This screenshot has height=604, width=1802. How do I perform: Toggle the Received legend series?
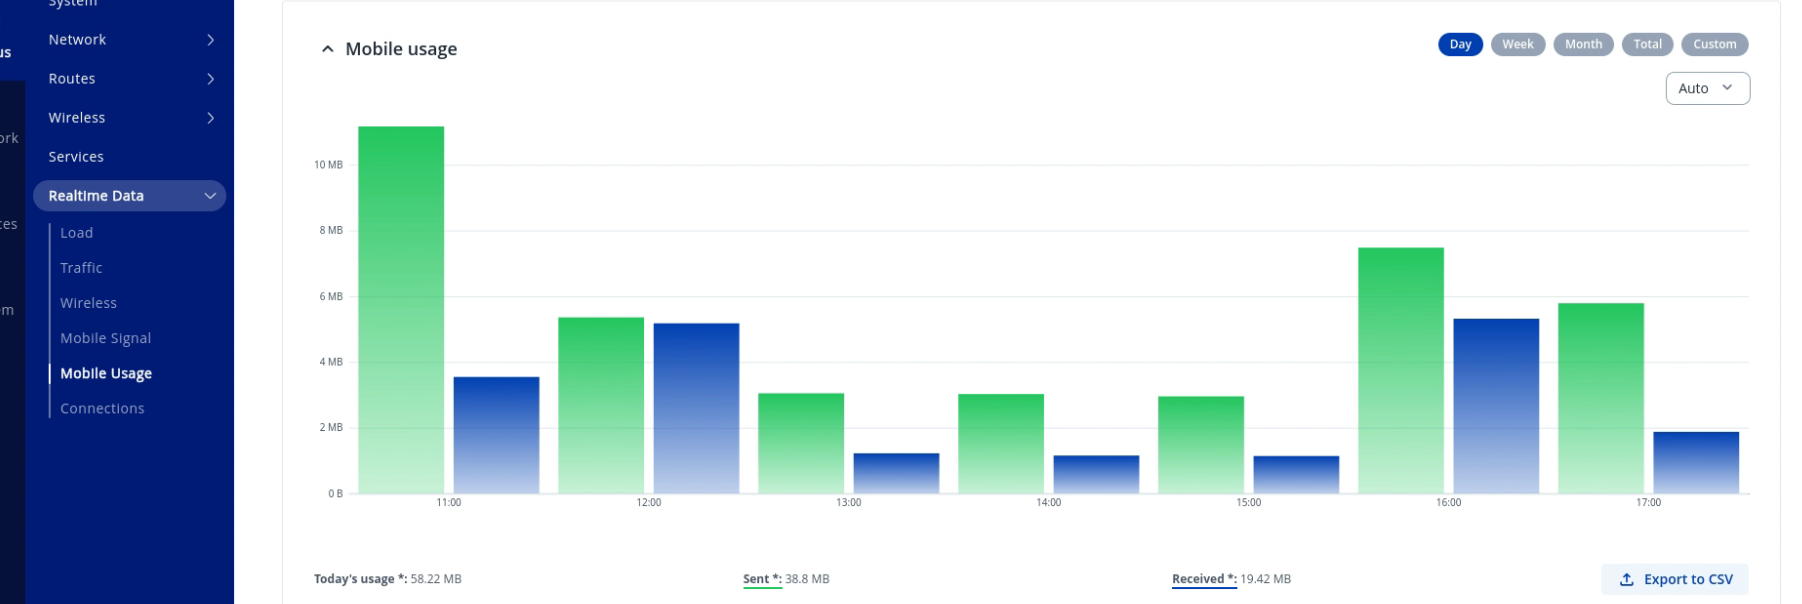[1203, 579]
